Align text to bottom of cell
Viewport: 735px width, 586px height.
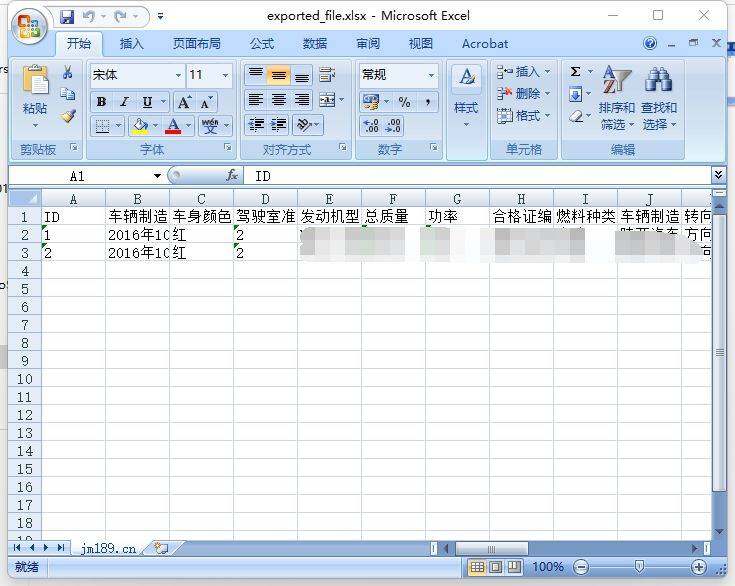pyautogui.click(x=302, y=74)
